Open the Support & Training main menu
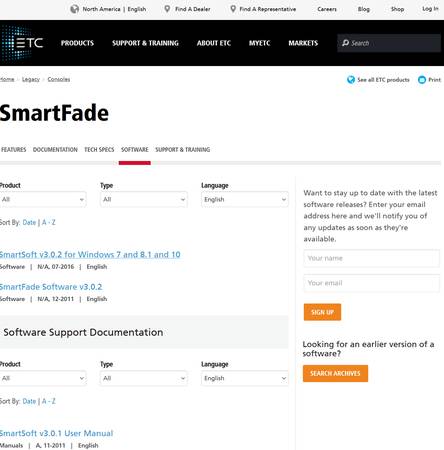This screenshot has height=450, width=444. [x=145, y=43]
